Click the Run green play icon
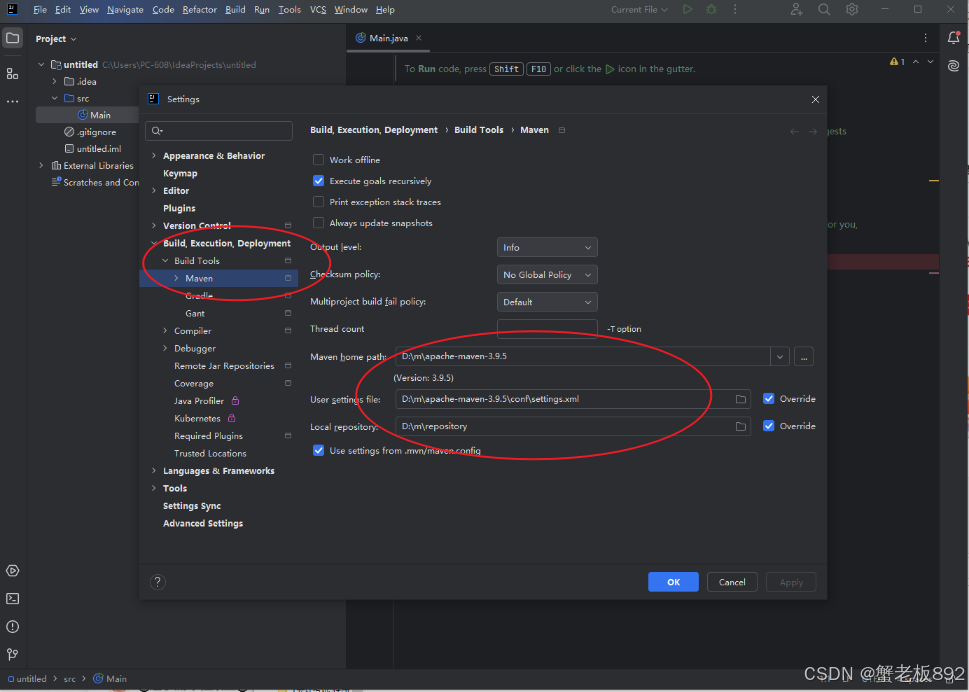This screenshot has height=692, width=969. tap(687, 9)
